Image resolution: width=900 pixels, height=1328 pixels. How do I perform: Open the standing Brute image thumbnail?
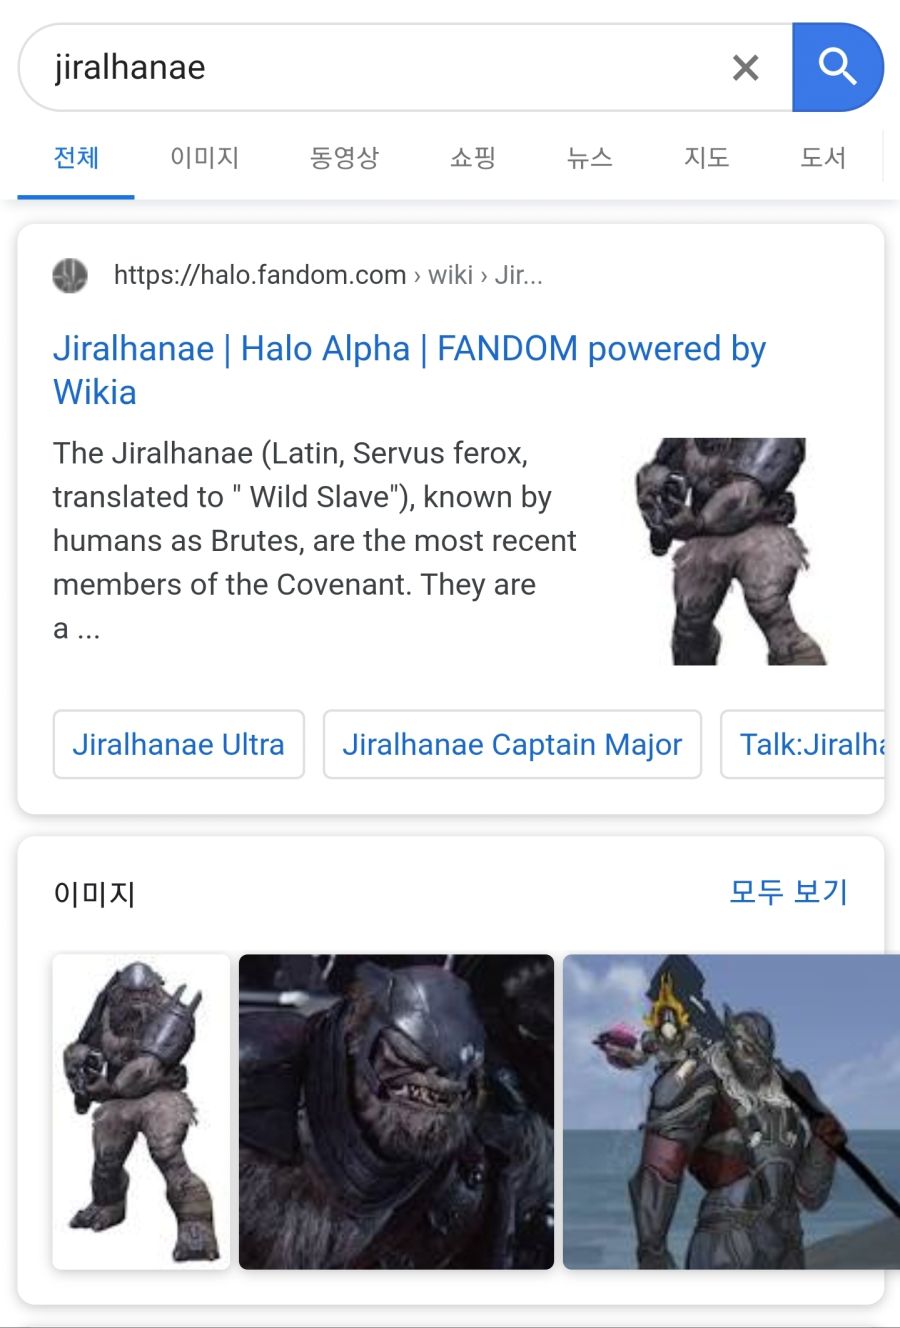point(141,1111)
